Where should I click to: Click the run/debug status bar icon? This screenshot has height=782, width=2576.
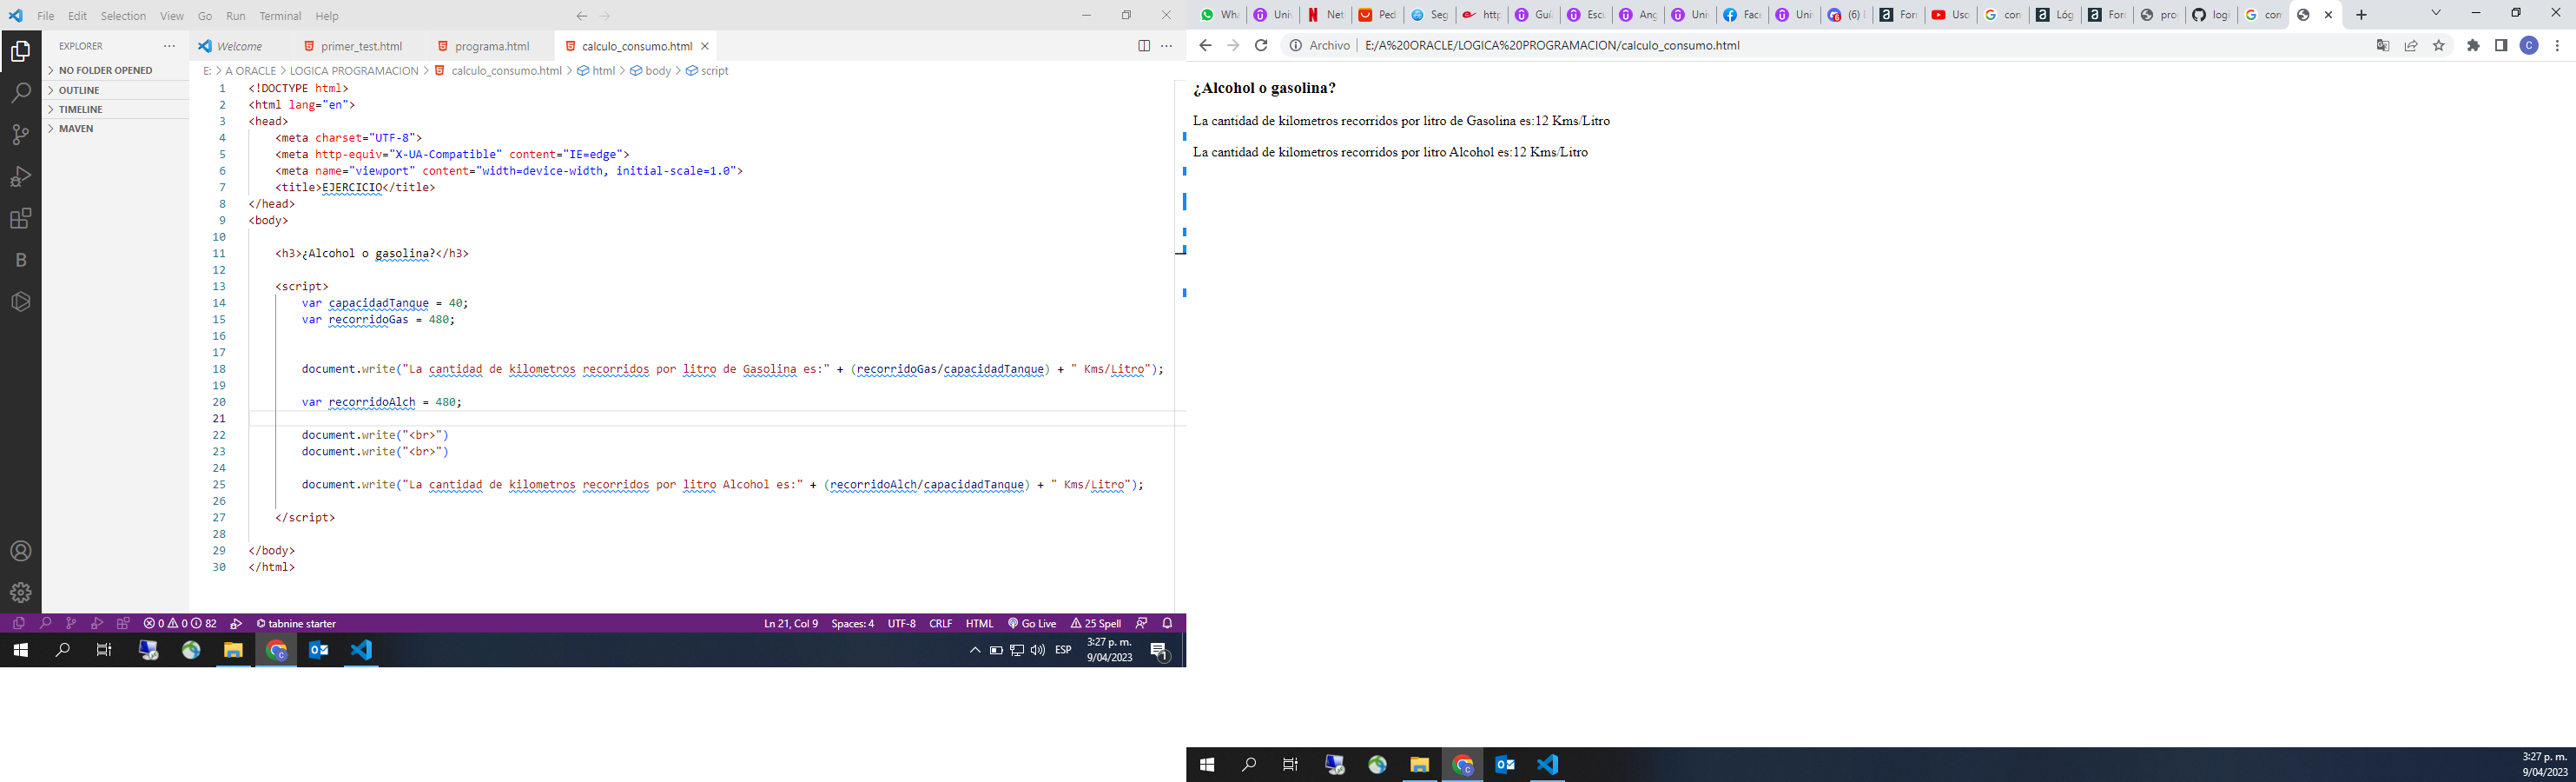236,623
